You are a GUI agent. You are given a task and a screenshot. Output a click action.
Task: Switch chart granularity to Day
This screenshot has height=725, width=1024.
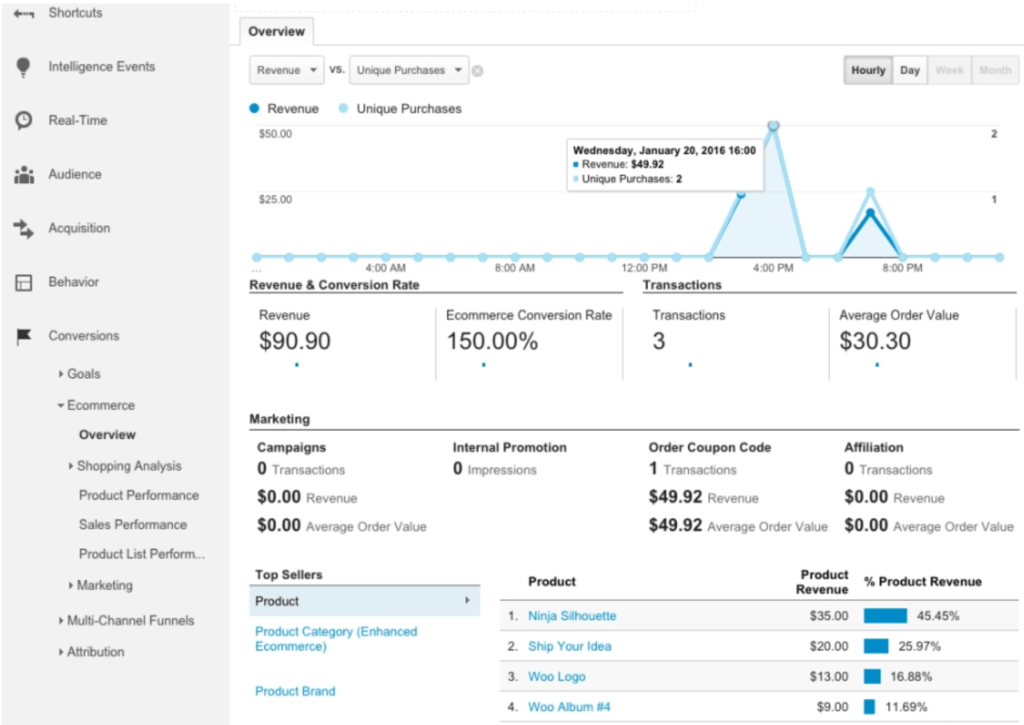click(909, 70)
